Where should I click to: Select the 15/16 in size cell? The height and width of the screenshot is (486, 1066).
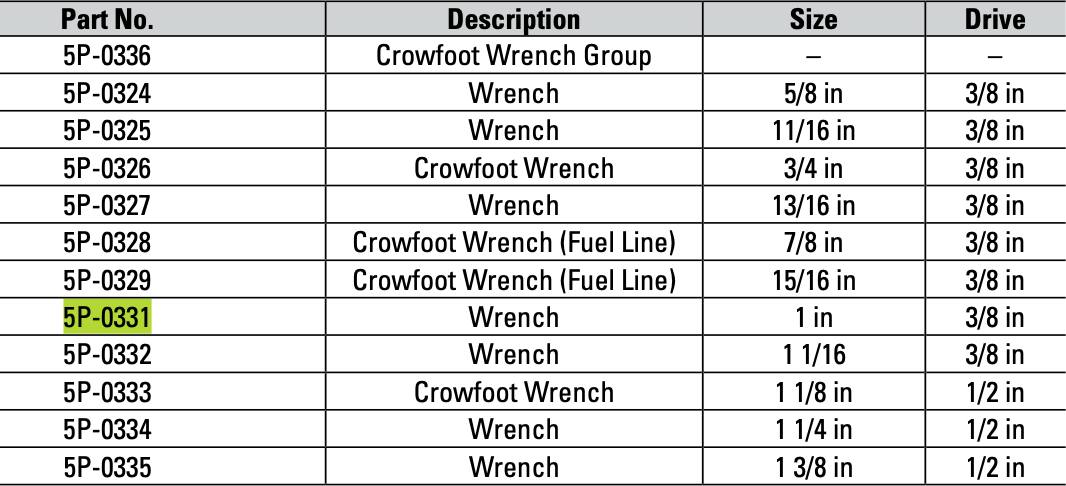point(812,281)
